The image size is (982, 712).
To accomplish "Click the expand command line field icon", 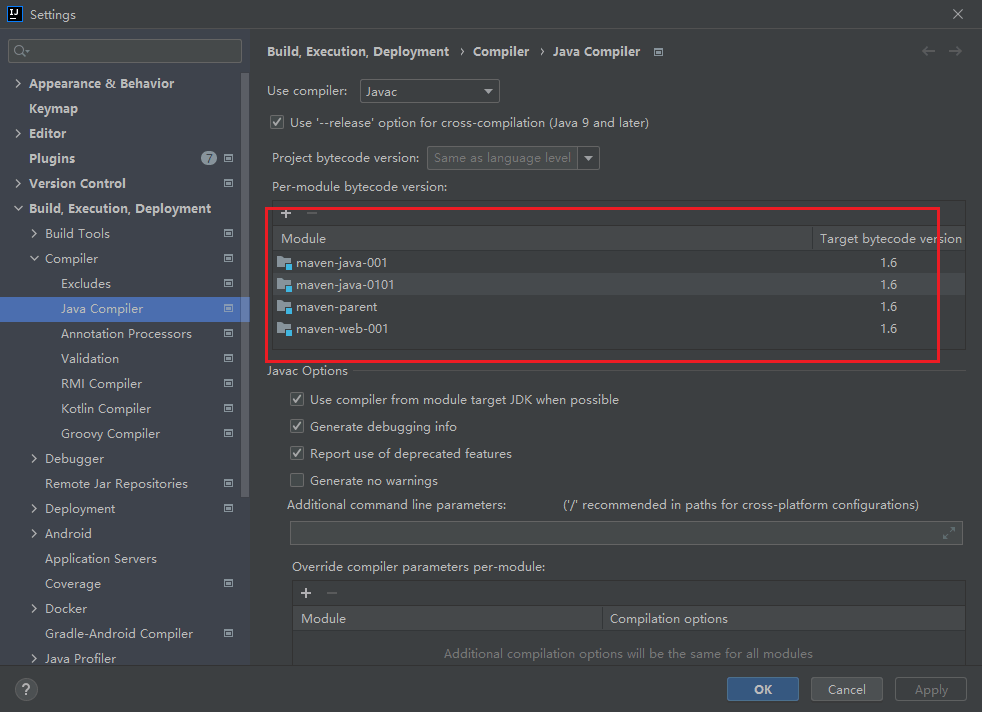I will [x=949, y=533].
